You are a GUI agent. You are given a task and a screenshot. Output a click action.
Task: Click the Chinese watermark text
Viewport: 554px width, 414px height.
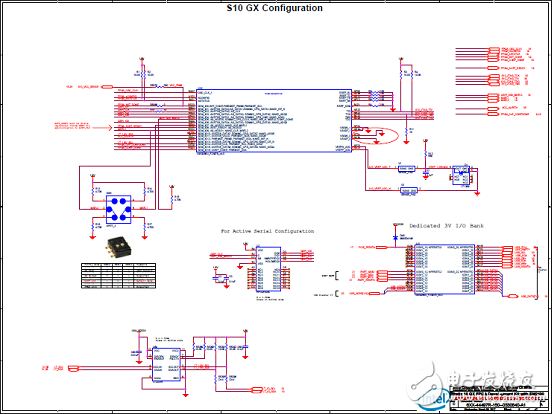(x=490, y=379)
